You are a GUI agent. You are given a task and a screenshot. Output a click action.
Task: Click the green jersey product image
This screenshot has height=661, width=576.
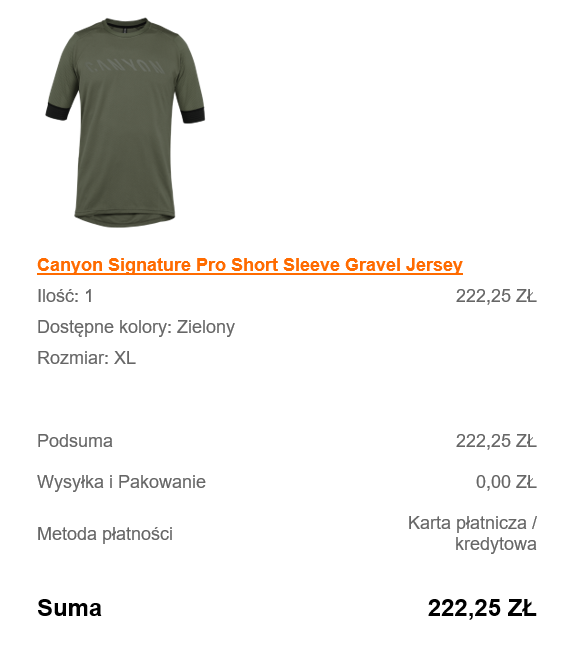tap(125, 122)
